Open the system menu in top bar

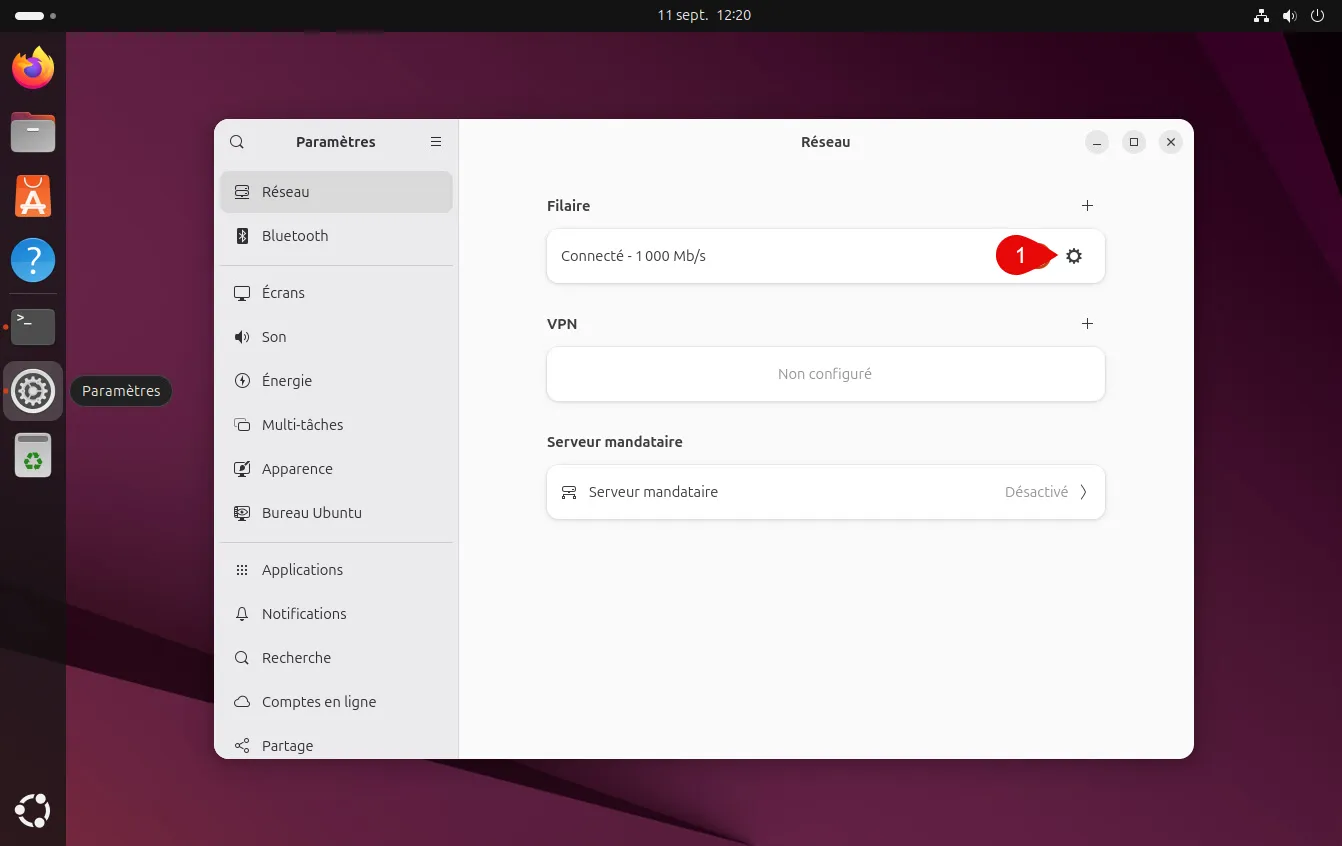(1289, 16)
